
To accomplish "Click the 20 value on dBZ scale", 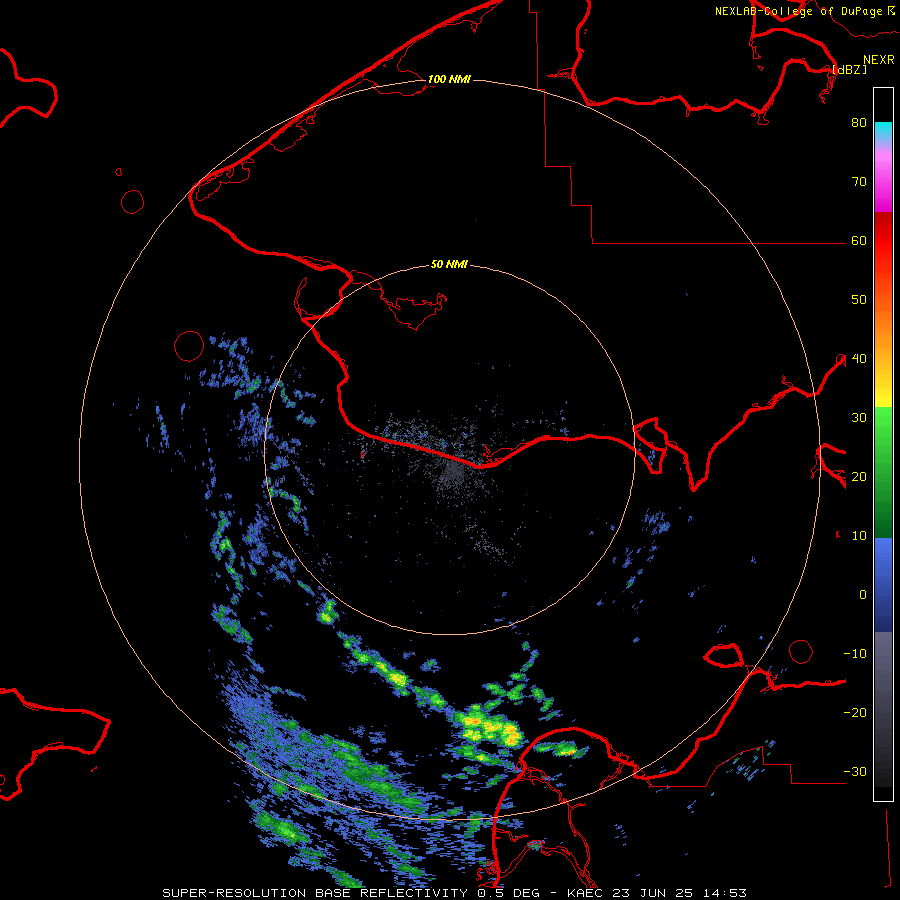I will pyautogui.click(x=859, y=477).
